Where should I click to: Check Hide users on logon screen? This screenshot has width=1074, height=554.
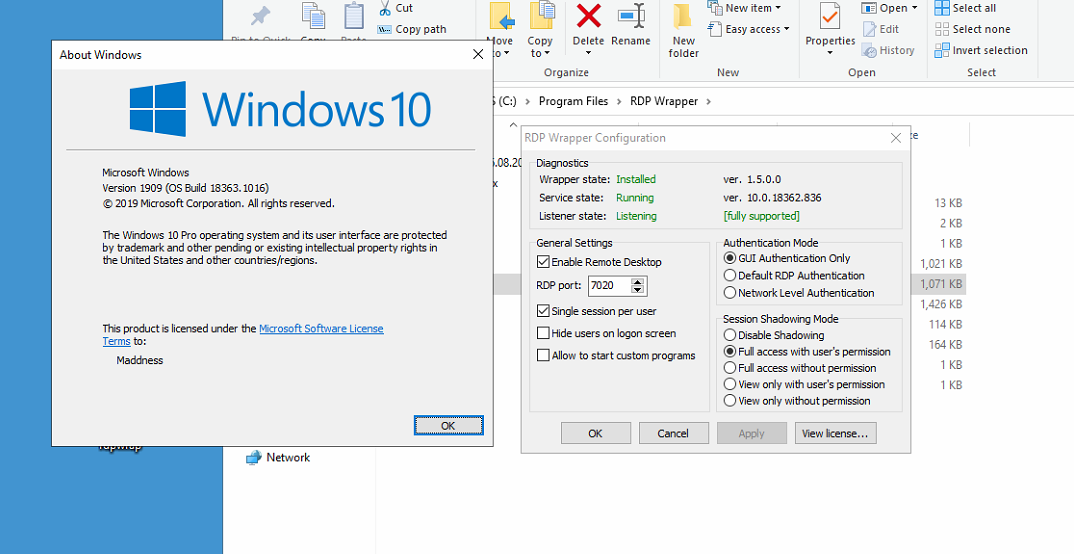click(543, 333)
